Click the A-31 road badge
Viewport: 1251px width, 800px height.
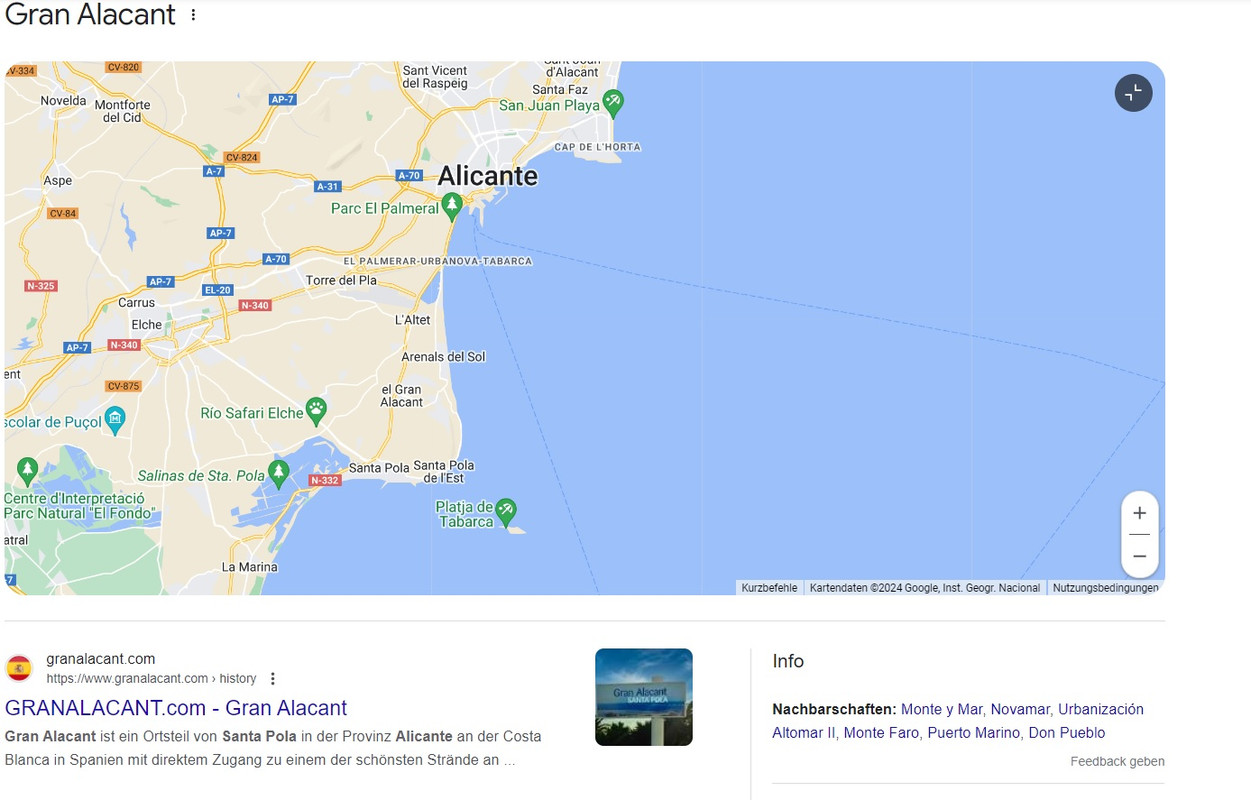(x=328, y=187)
